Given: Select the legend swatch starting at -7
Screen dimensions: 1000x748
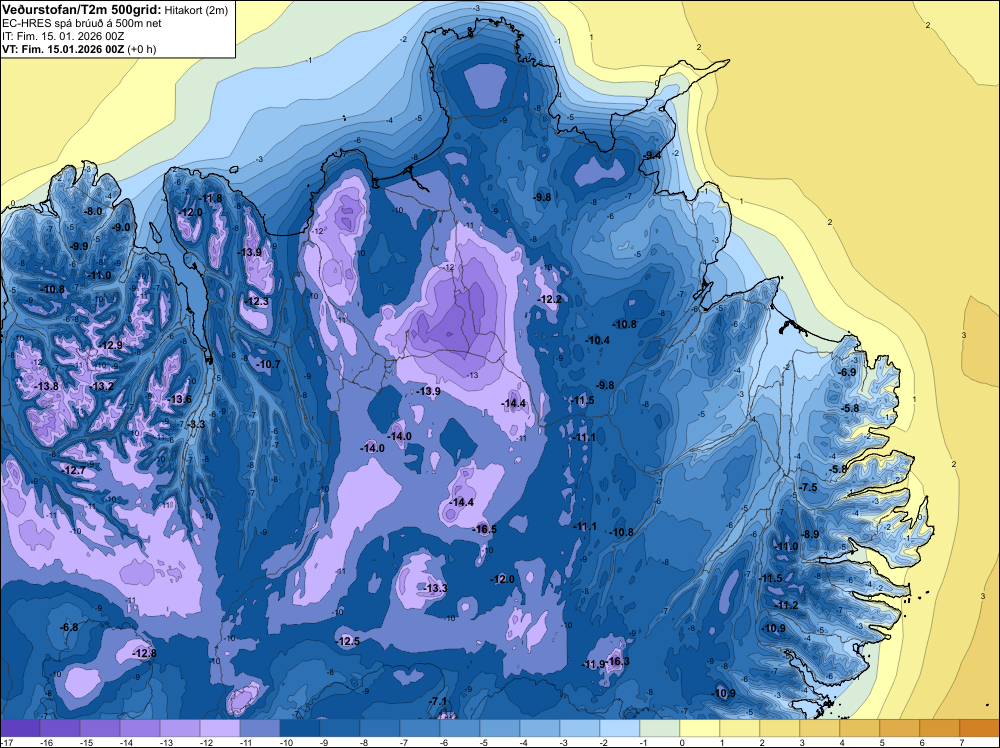Looking at the screenshot, I should coord(420,728).
